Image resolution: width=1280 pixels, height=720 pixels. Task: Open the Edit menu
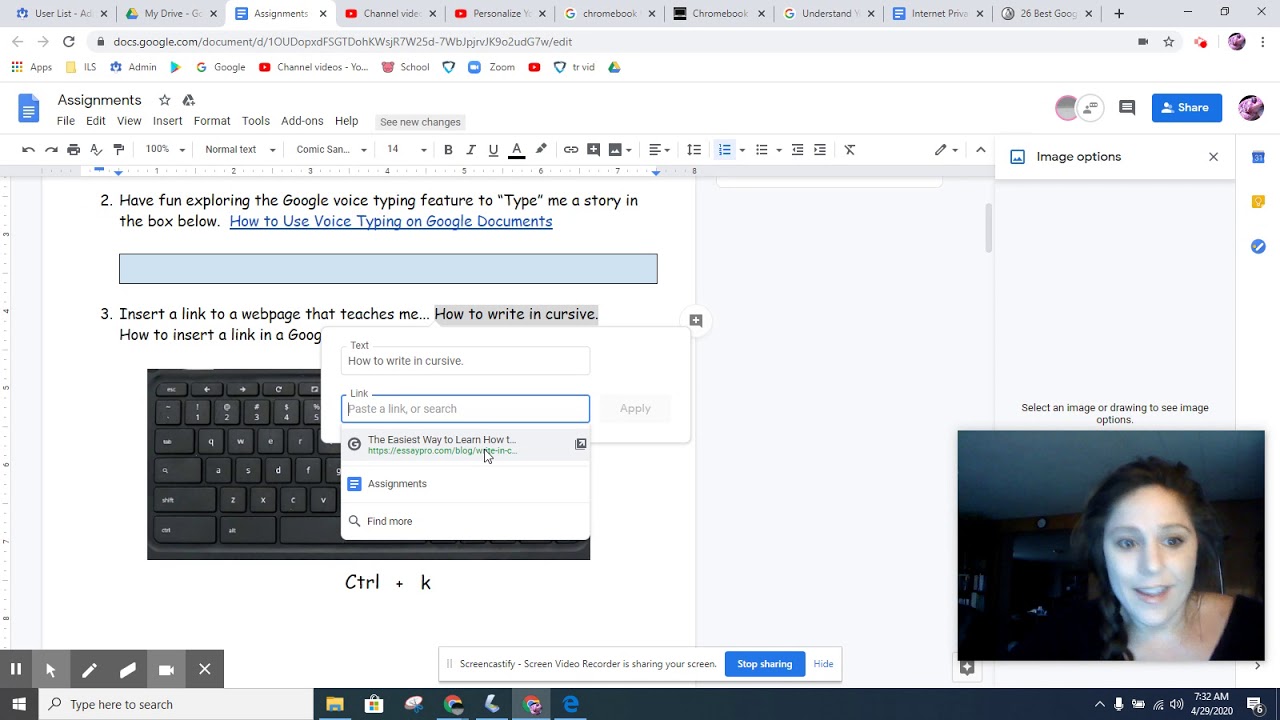point(96,121)
